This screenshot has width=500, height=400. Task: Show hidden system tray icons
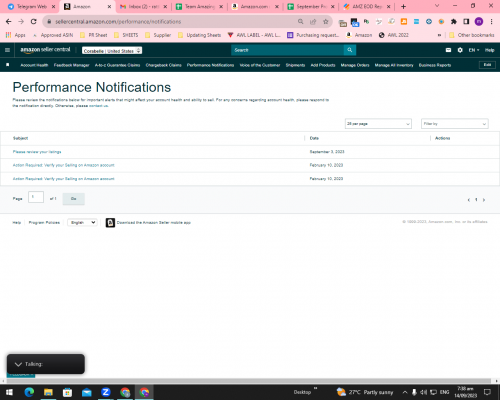(x=405, y=392)
